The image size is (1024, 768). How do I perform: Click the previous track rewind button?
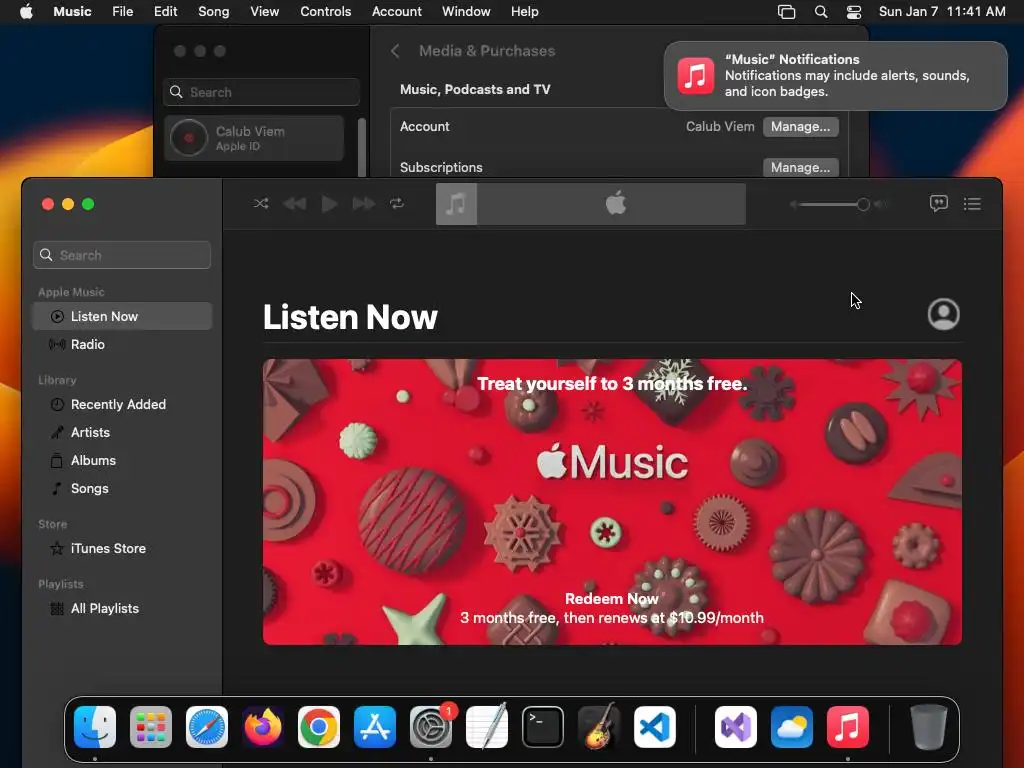click(x=295, y=204)
